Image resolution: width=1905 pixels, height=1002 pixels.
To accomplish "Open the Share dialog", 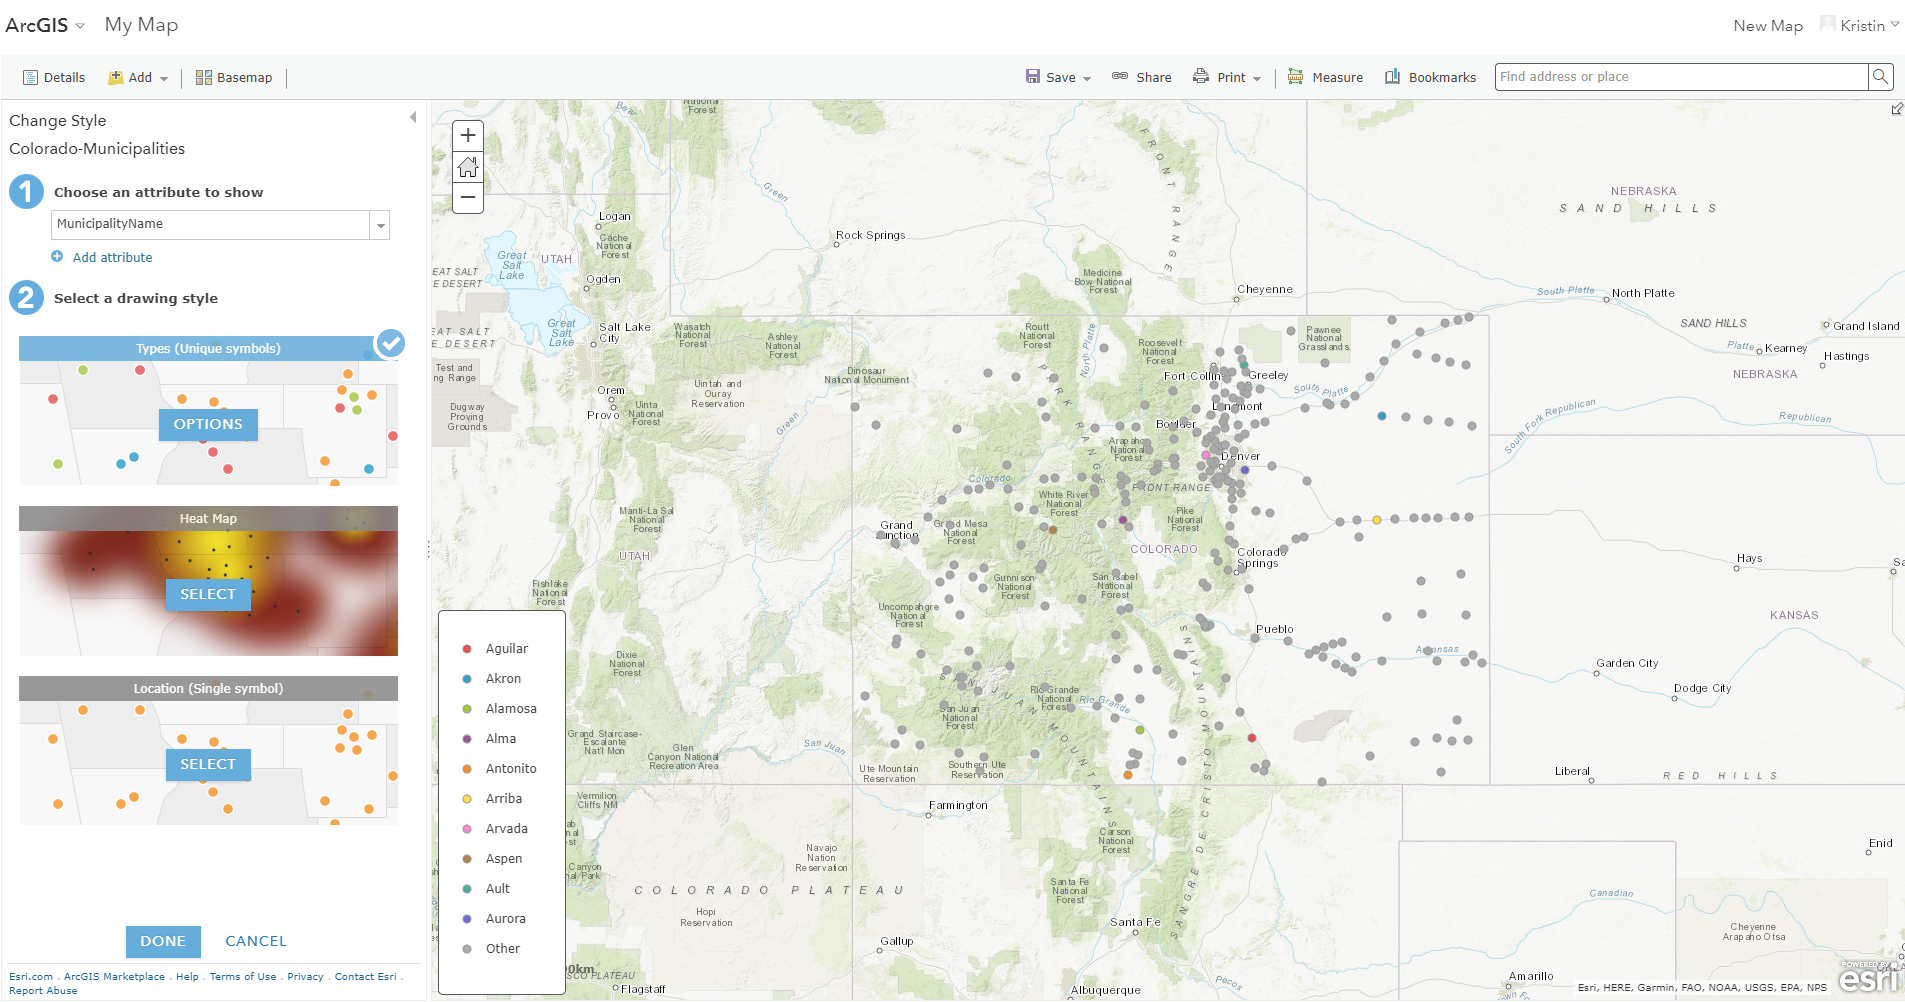I will pyautogui.click(x=1142, y=77).
